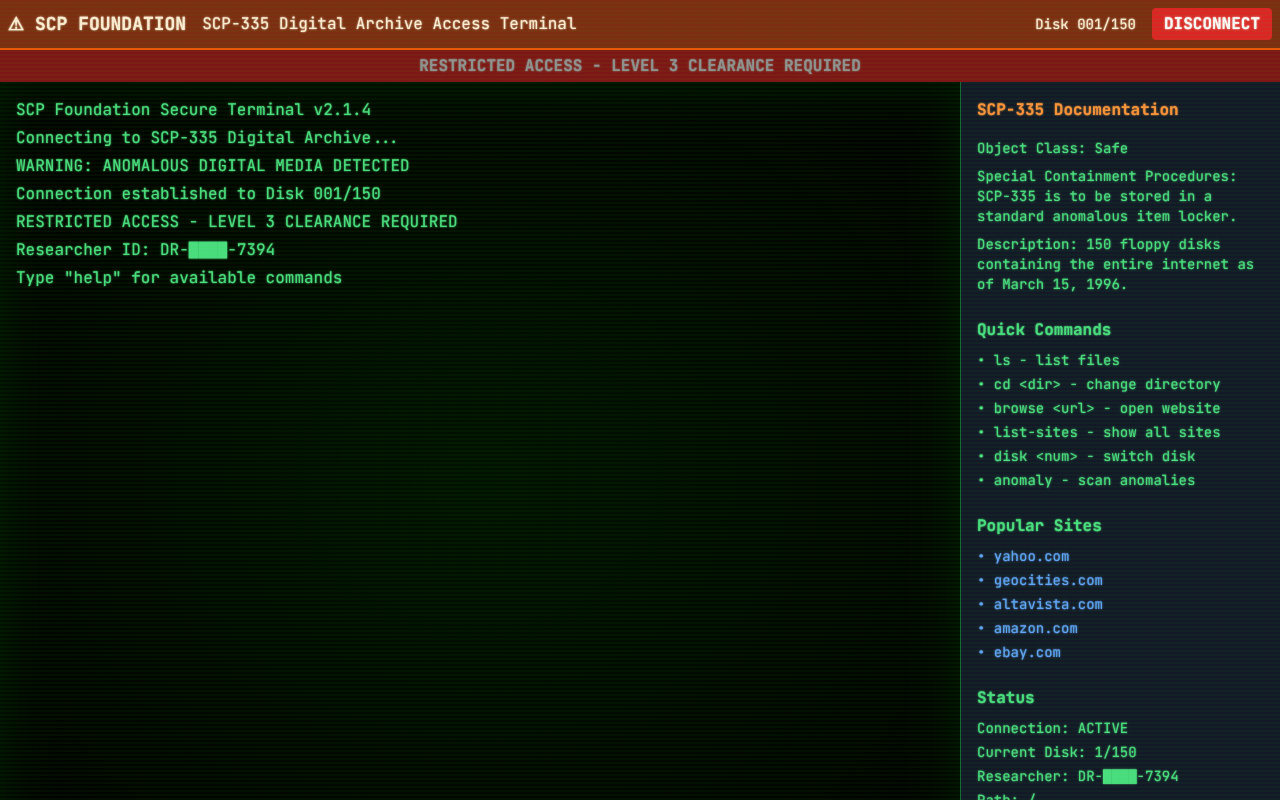This screenshot has width=1280, height=800.
Task: Click the warning triangle icon beside SCP FOUNDATION
Action: [x=16, y=24]
